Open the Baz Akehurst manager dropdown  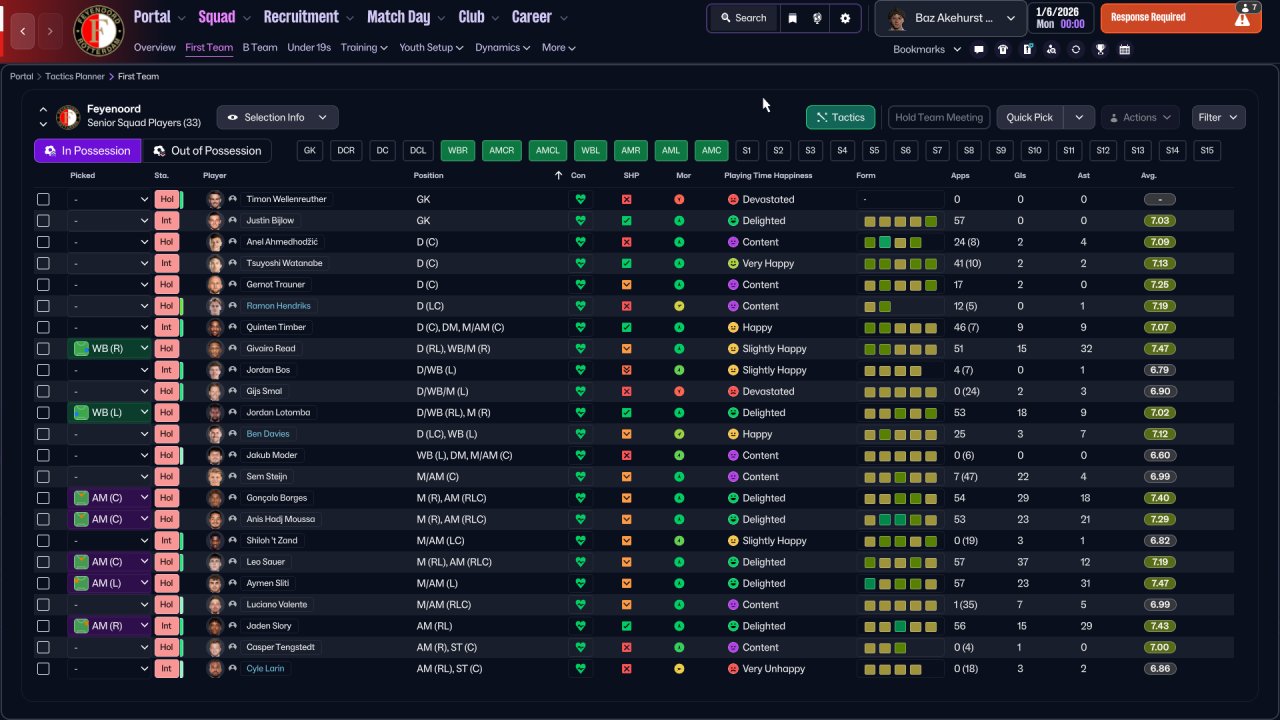tap(950, 18)
